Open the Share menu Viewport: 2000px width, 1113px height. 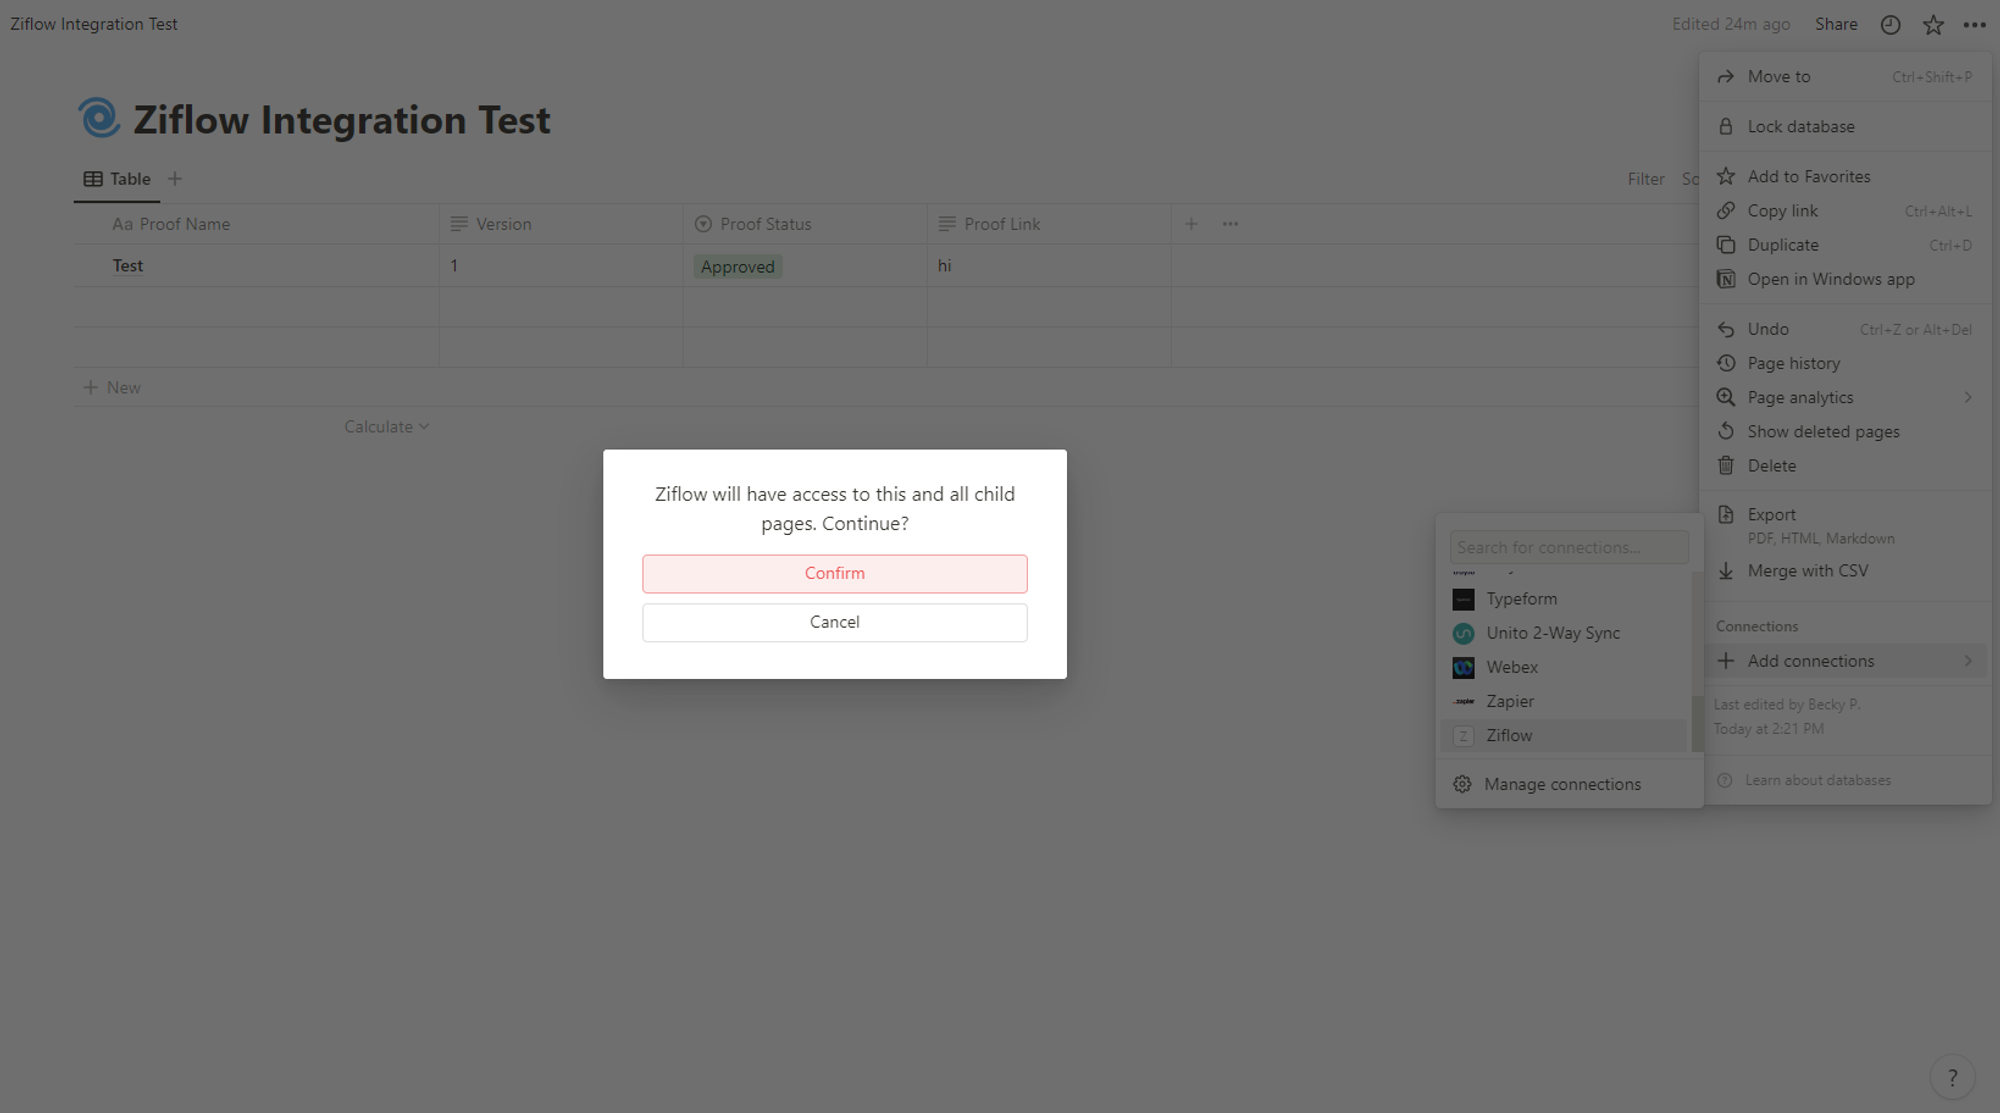click(x=1836, y=24)
